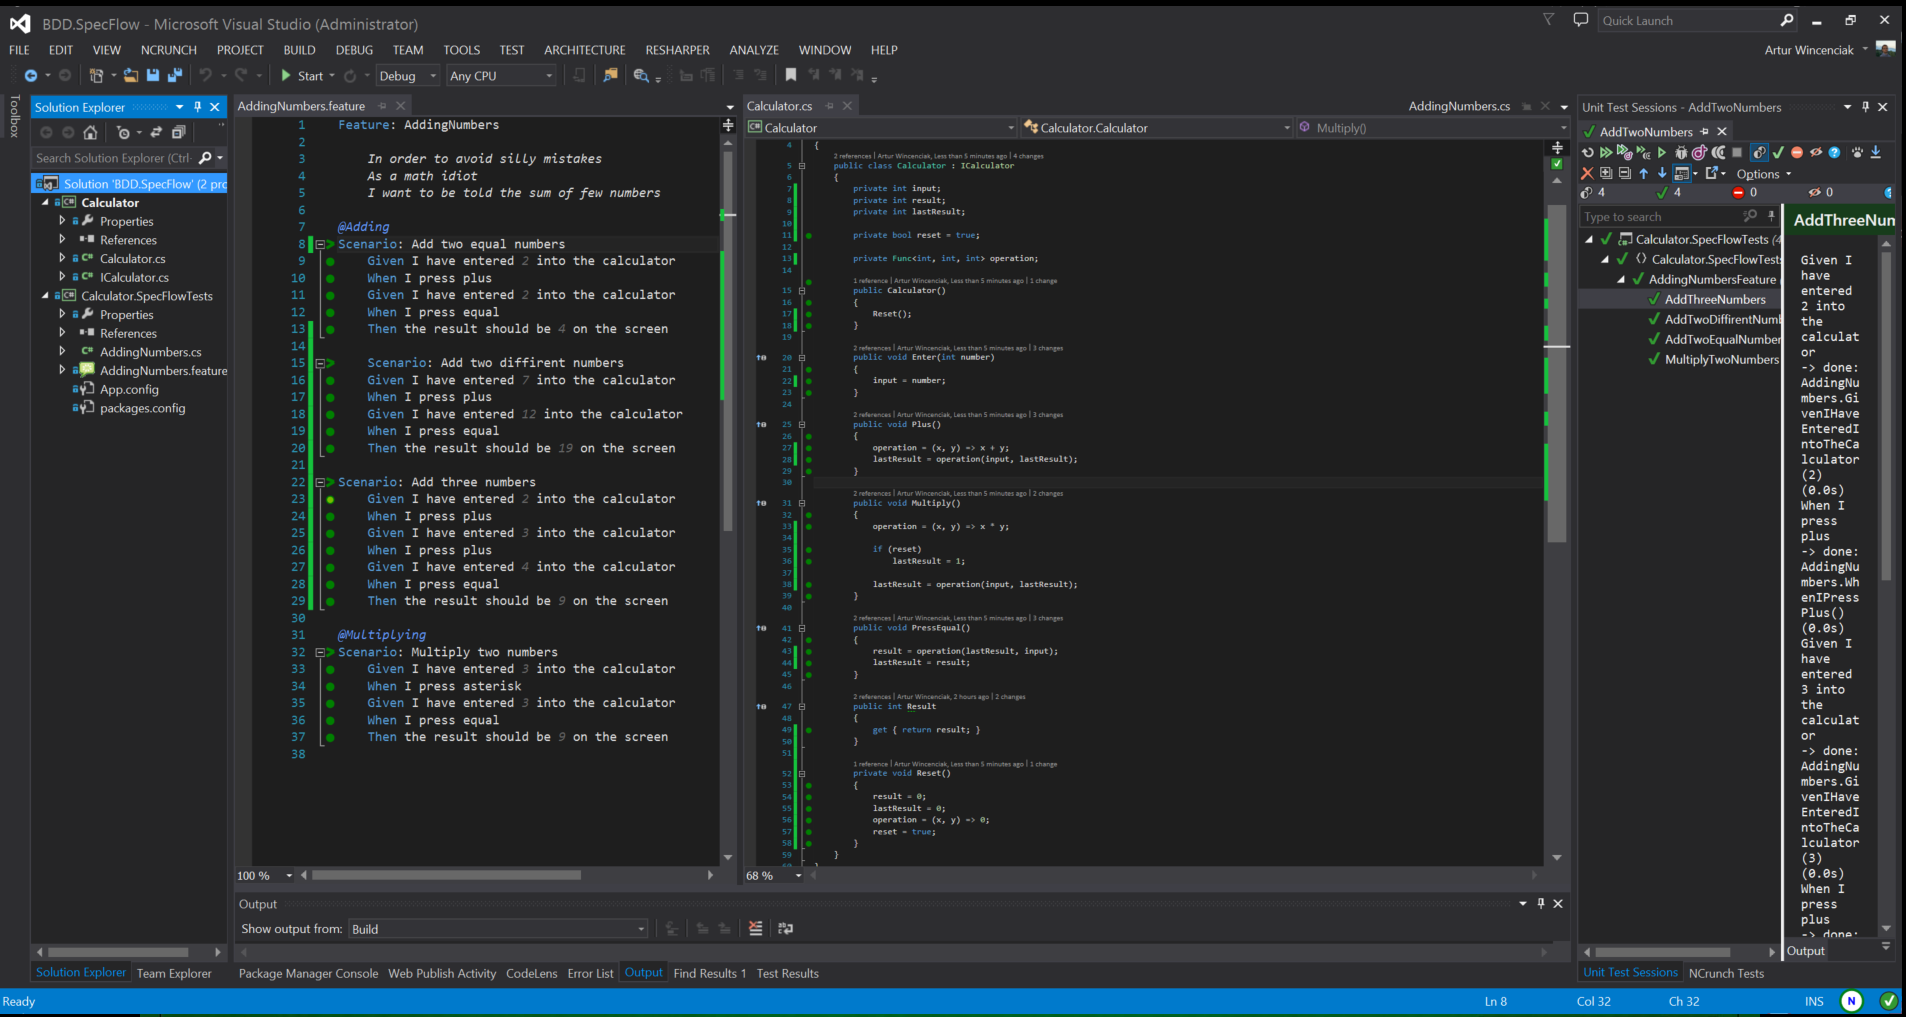Expand the References node under Calculator
This screenshot has height=1017, width=1906.
62,240
